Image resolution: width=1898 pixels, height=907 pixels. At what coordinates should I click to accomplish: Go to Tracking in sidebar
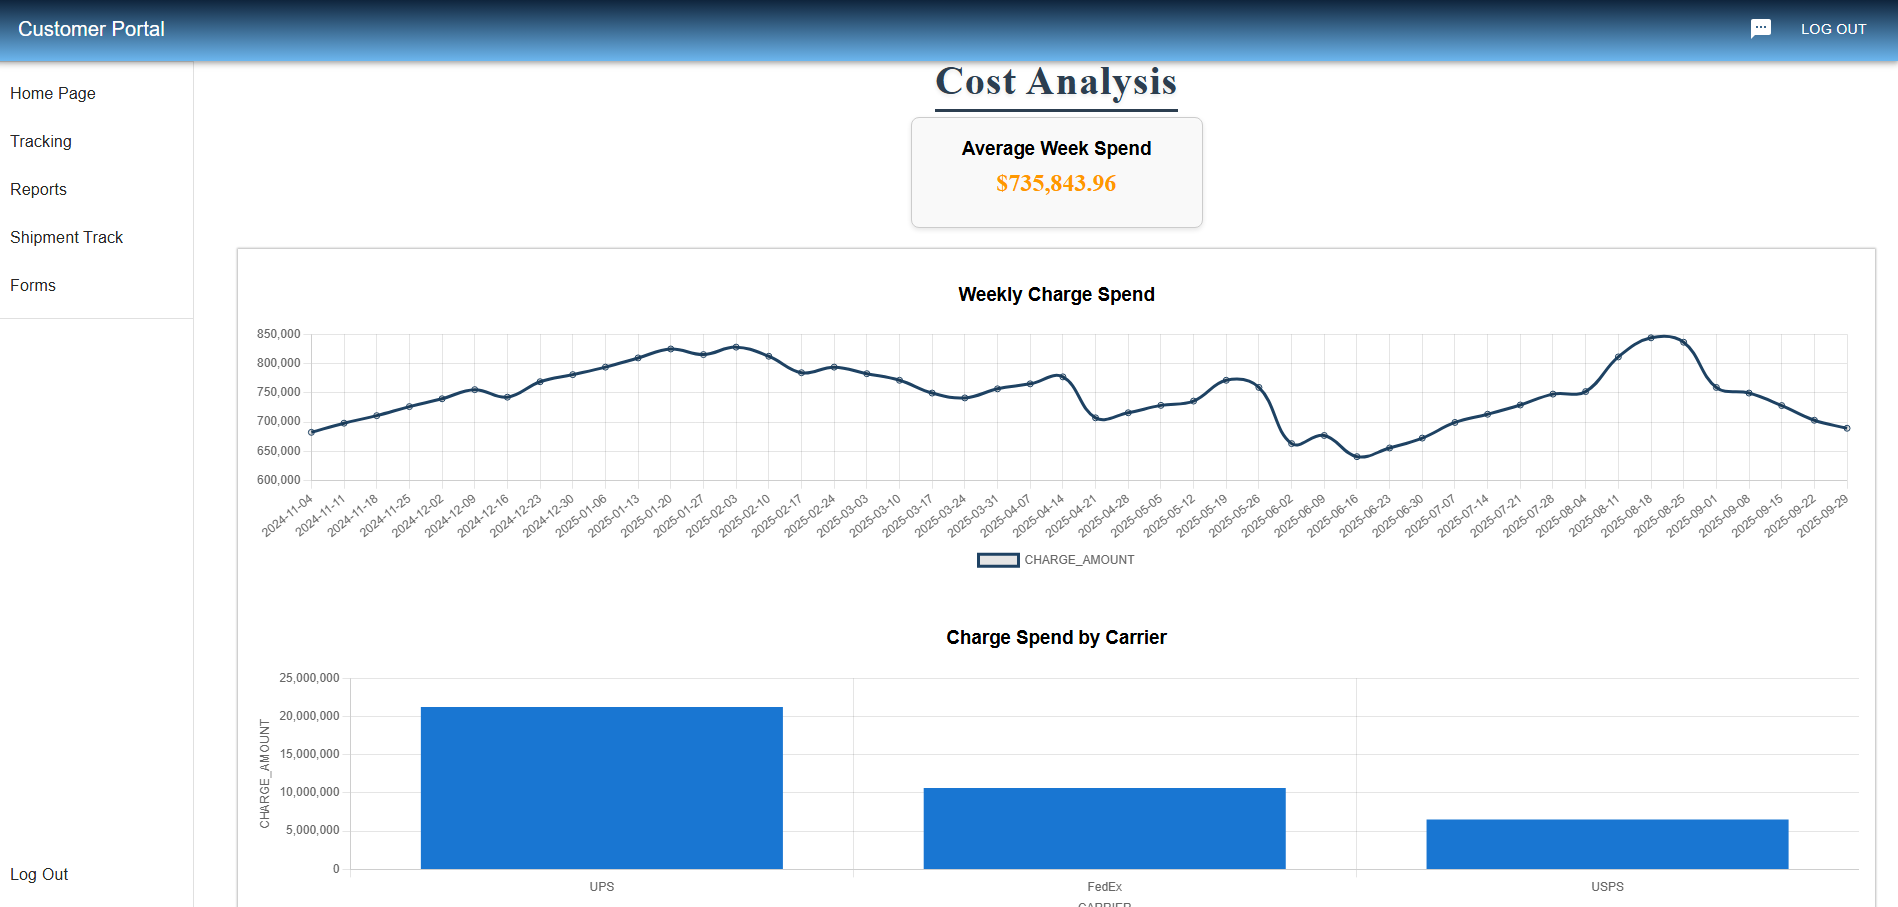click(x=41, y=141)
